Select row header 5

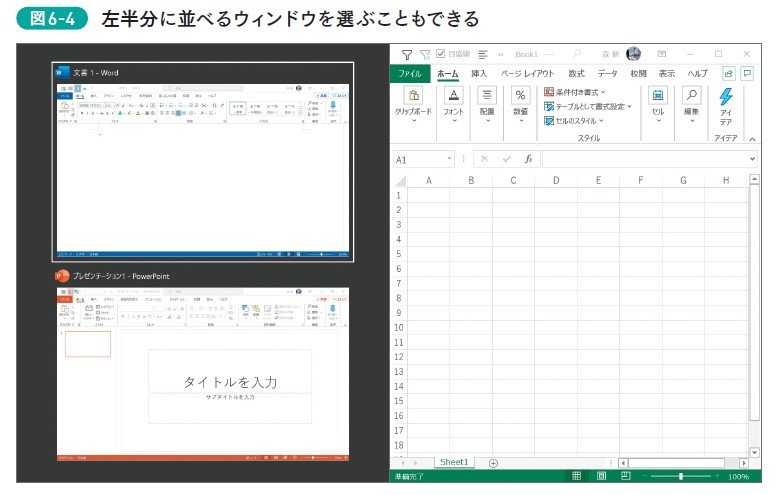click(398, 254)
